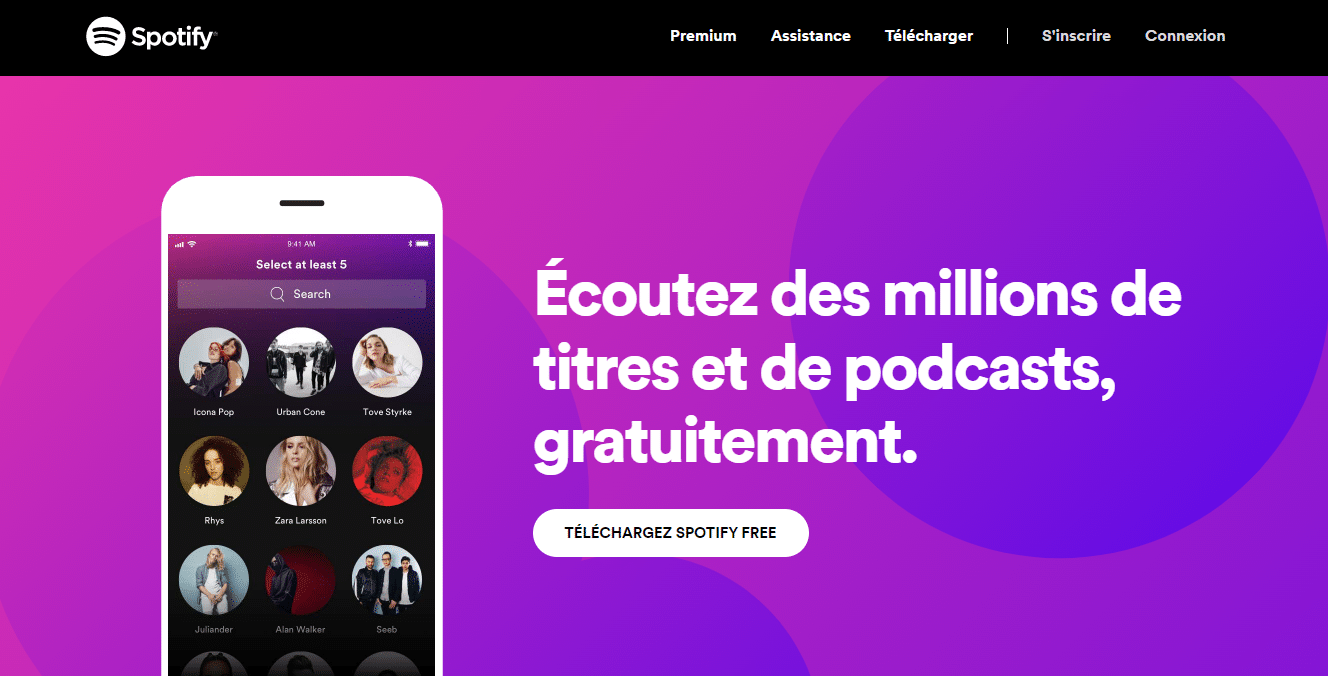Select the Seeb artist avatar

pyautogui.click(x=387, y=580)
